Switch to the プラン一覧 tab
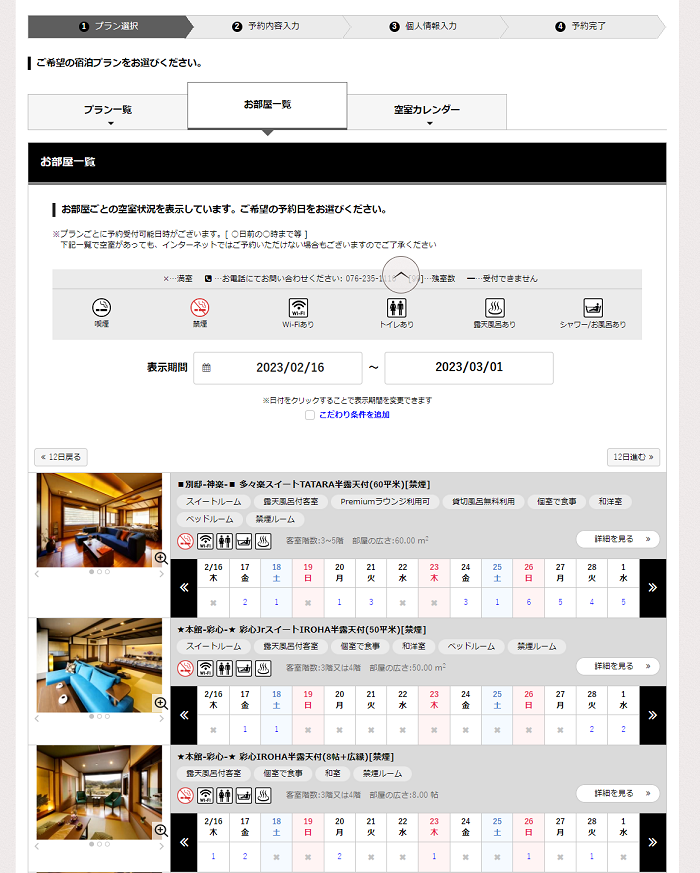The image size is (700, 873). 107,111
